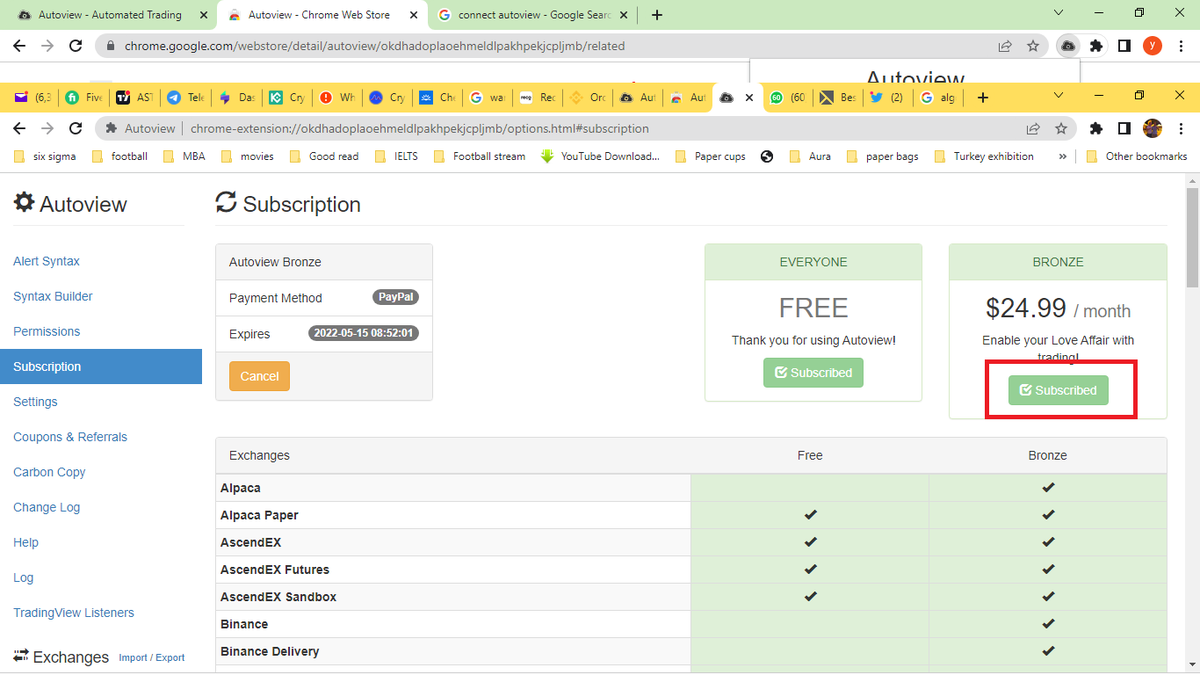Open the 'six sigma' bookmark folder
Viewport: 1200px width, 675px height.
pos(45,156)
